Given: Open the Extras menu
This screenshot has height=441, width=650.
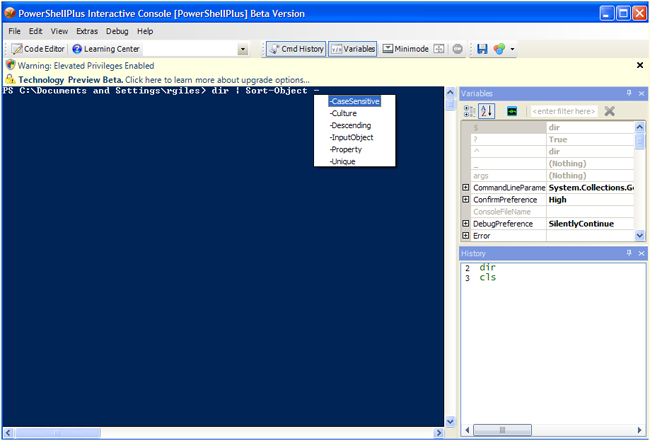Looking at the screenshot, I should pyautogui.click(x=87, y=31).
